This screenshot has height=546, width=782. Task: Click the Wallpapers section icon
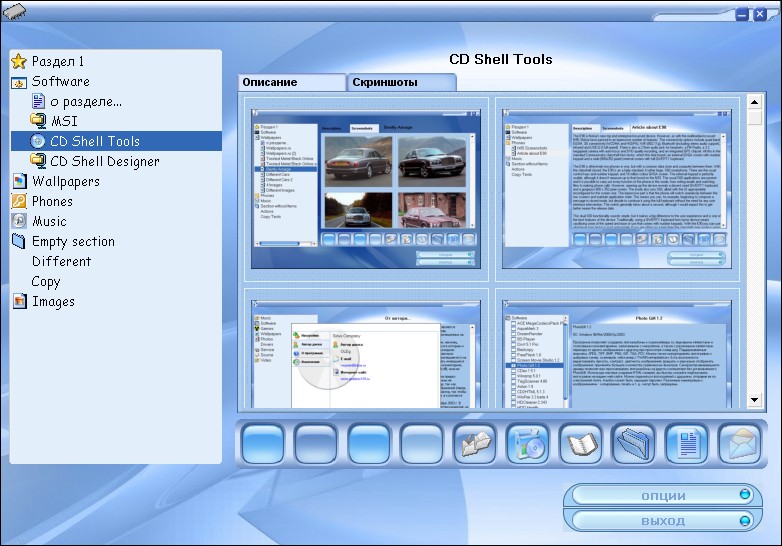19,181
